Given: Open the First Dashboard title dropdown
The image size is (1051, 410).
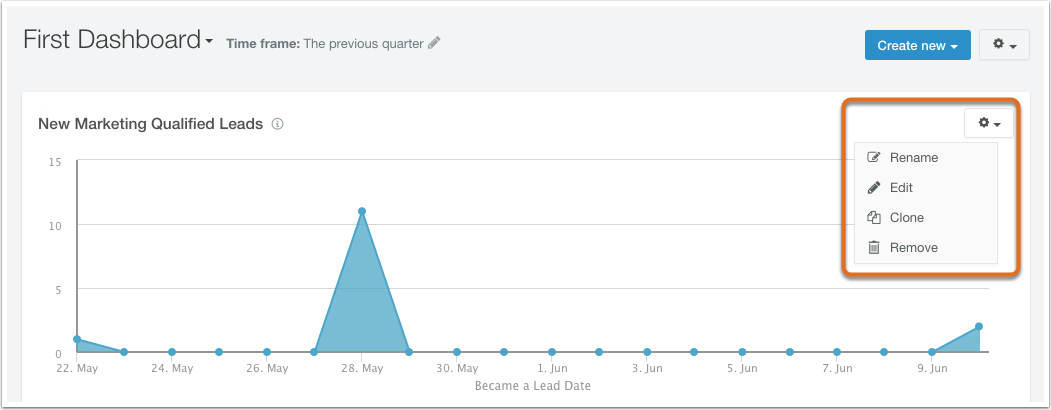Looking at the screenshot, I should point(118,40).
